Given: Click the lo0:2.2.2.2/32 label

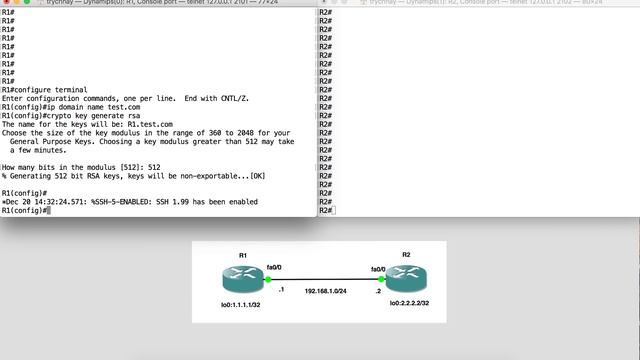Looking at the screenshot, I should click(409, 303).
